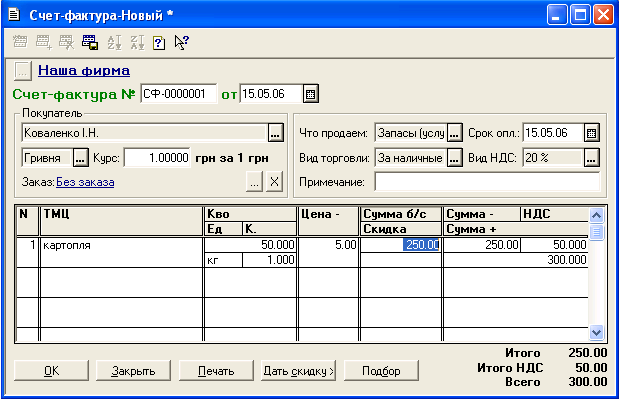
Task: Click the delete row toolbar icon
Action: pos(66,42)
